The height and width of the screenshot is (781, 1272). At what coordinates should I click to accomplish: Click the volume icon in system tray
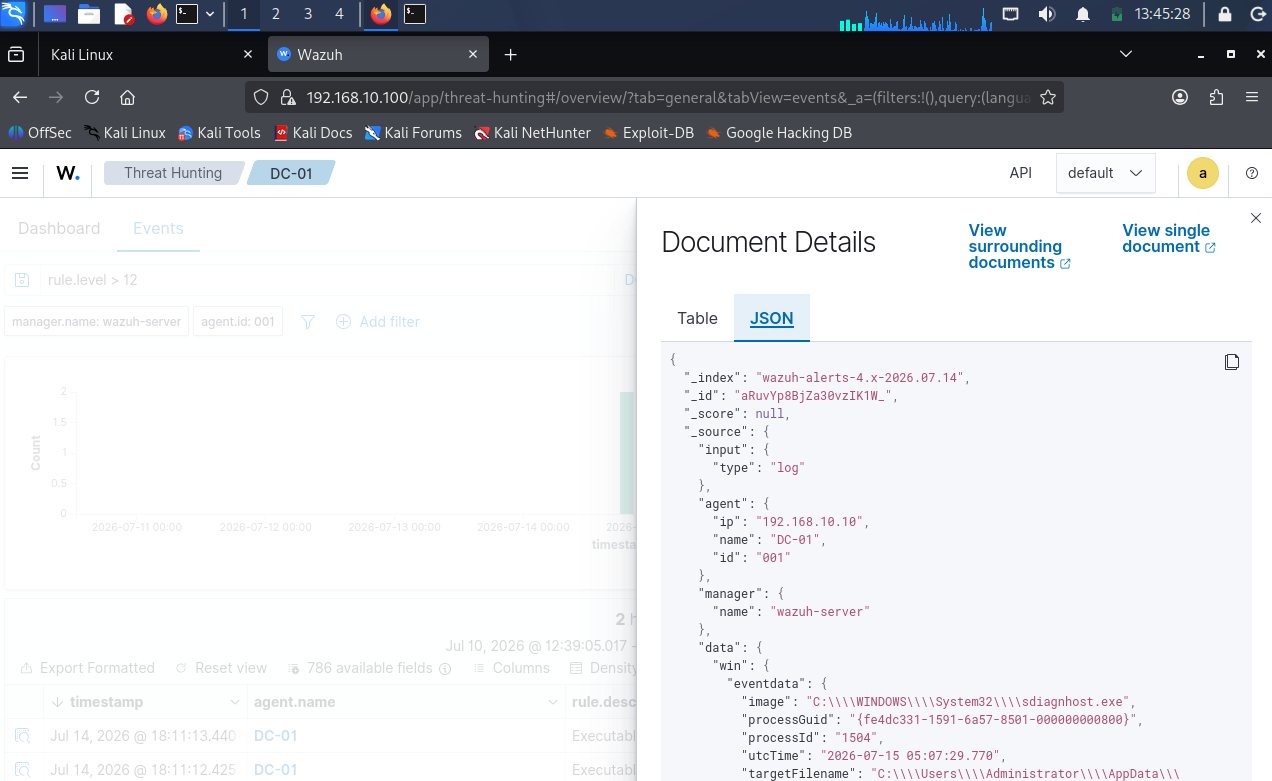(x=1047, y=14)
